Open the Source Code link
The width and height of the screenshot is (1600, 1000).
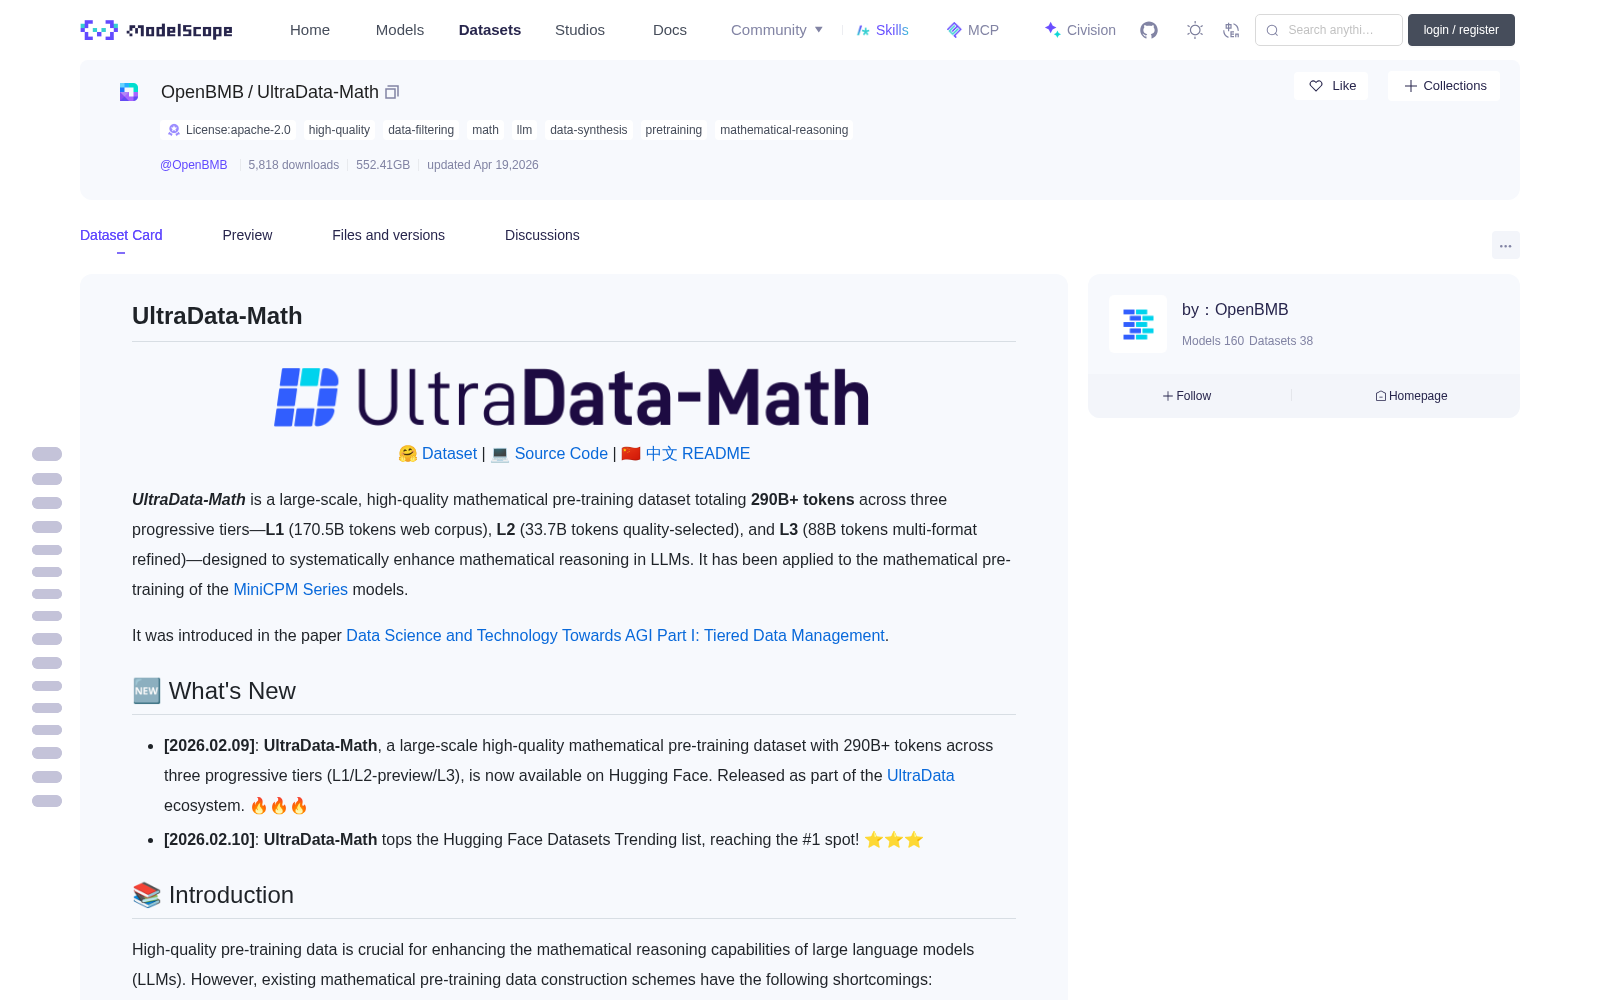561,453
